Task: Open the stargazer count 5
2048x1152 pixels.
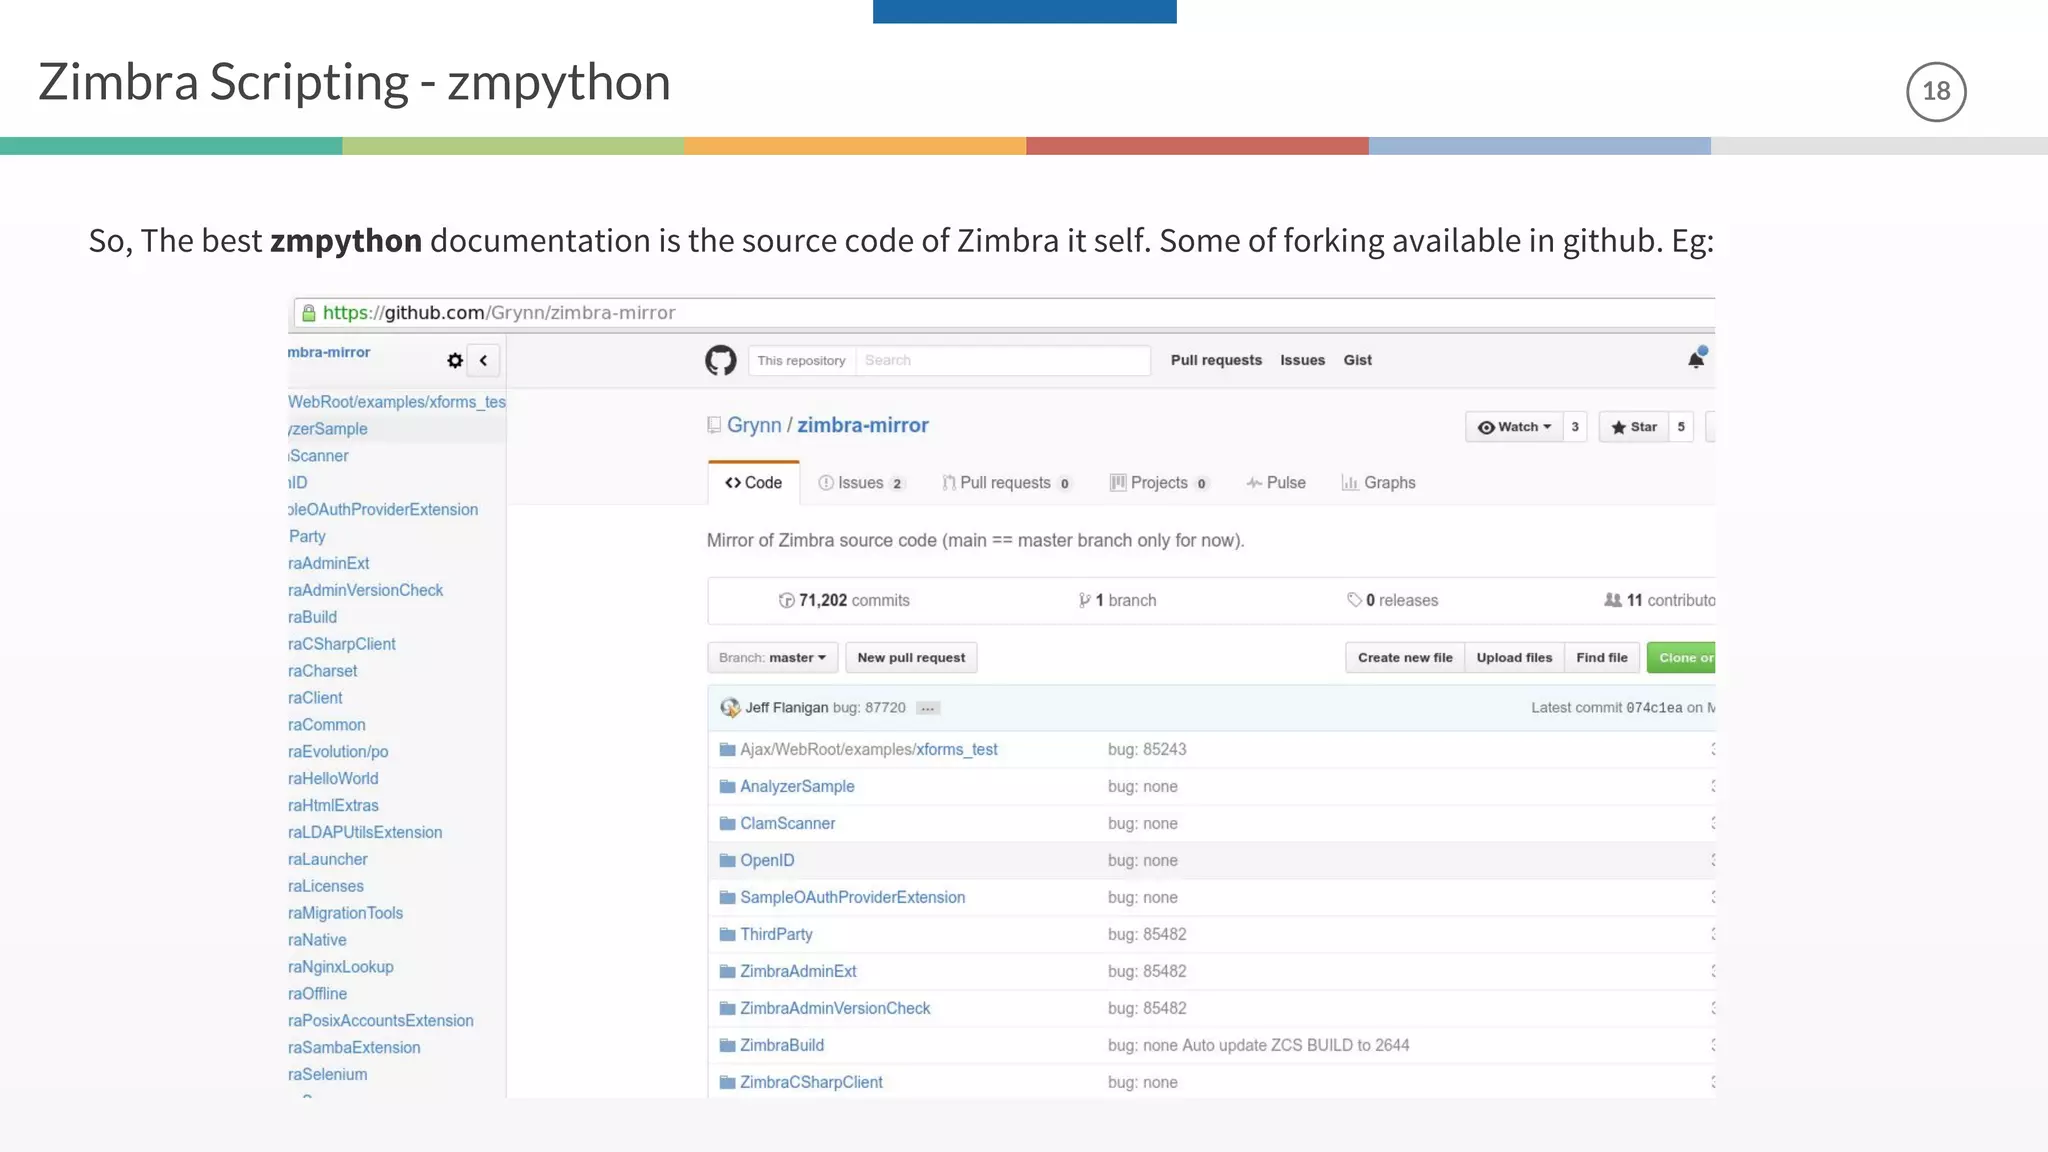Action: point(1681,427)
